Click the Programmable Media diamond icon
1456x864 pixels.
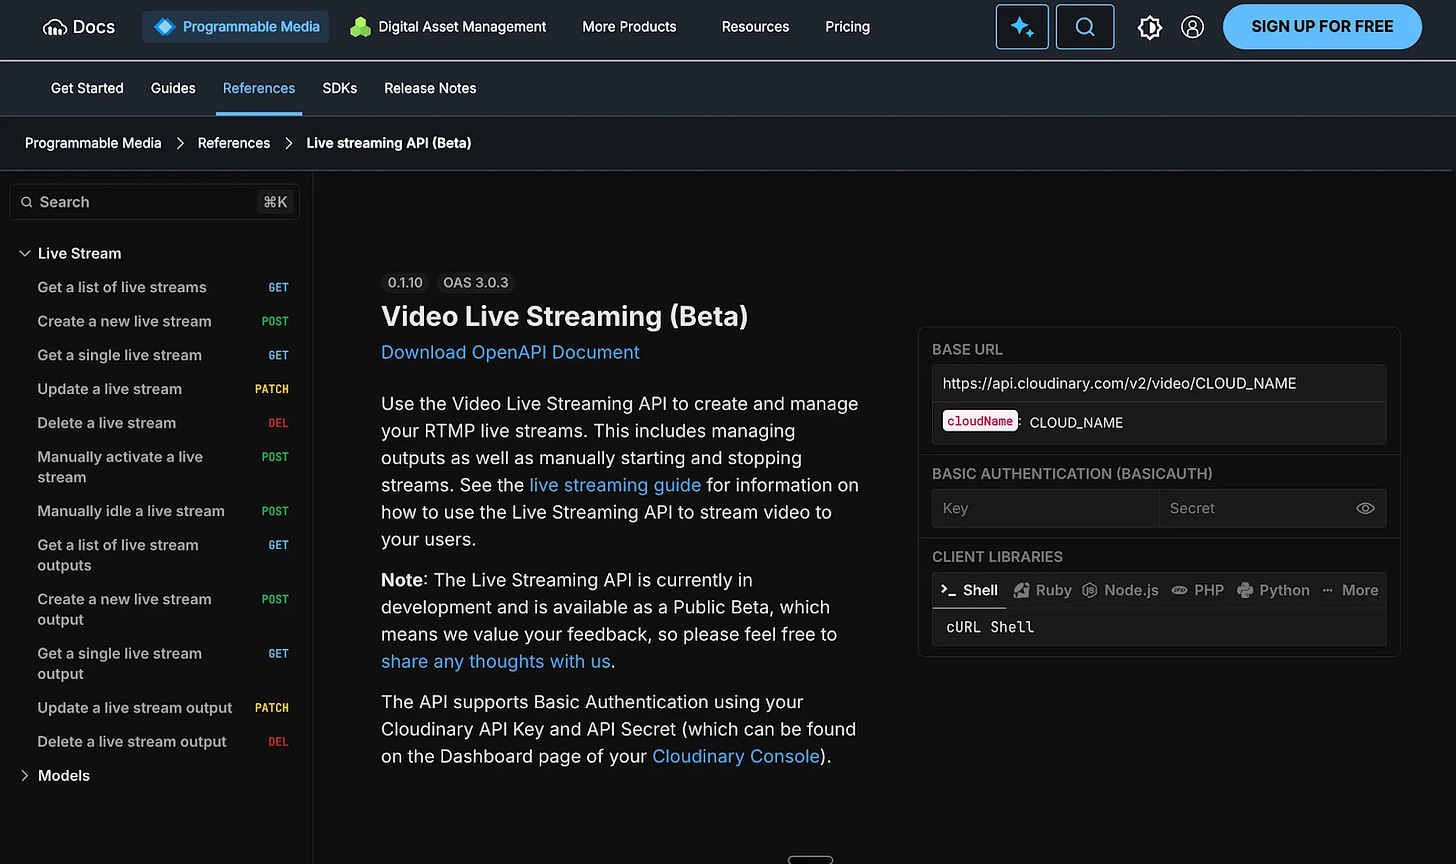pyautogui.click(x=164, y=27)
